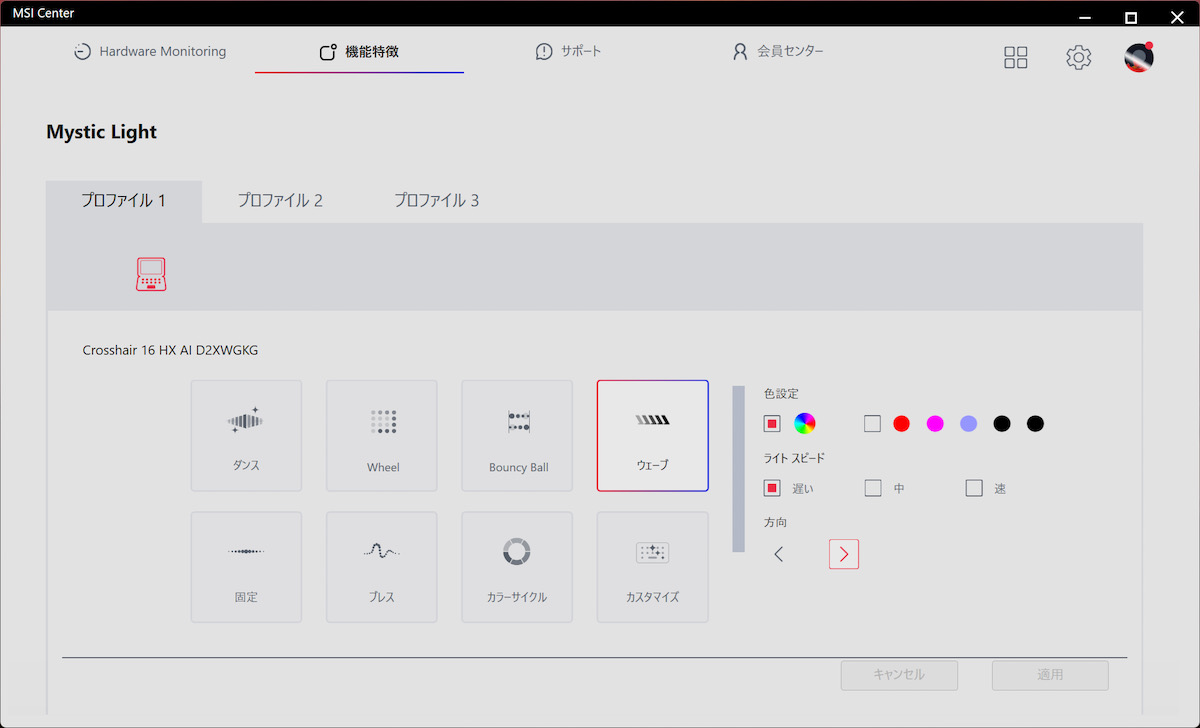Set light speed to 遅い
This screenshot has width=1200, height=728.
[772, 488]
